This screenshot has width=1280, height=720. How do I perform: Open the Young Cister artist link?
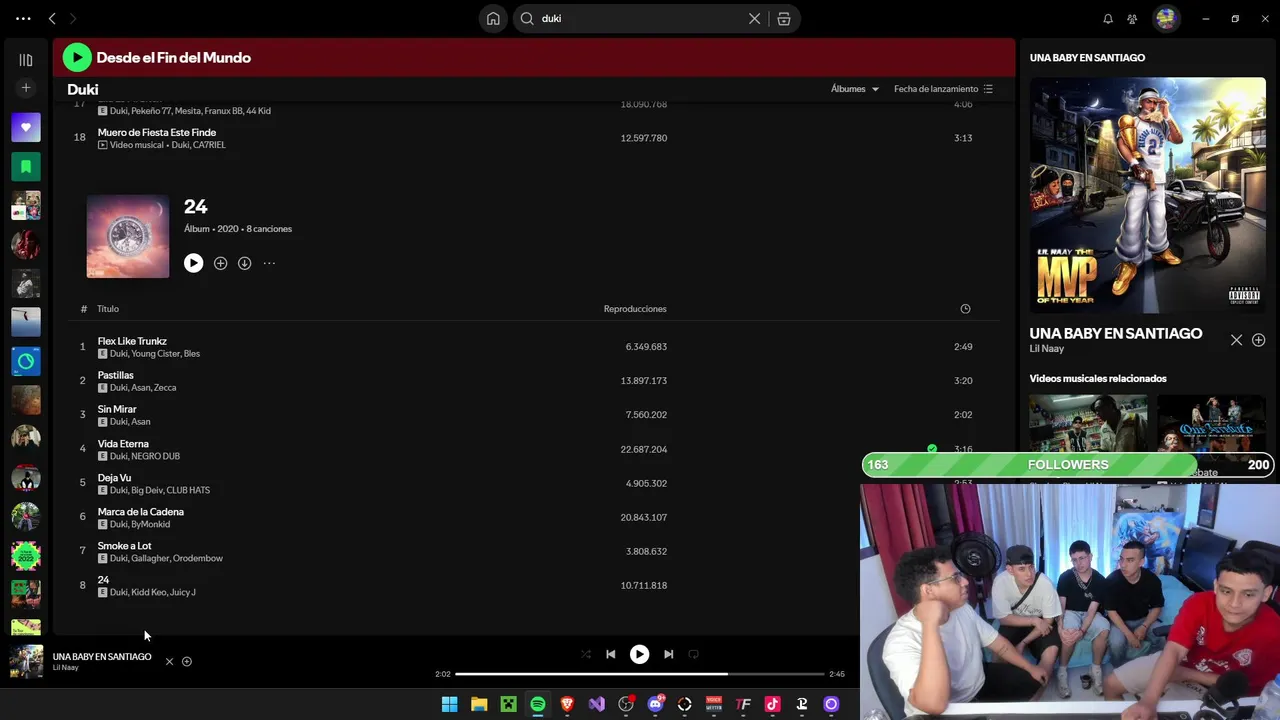(x=155, y=354)
